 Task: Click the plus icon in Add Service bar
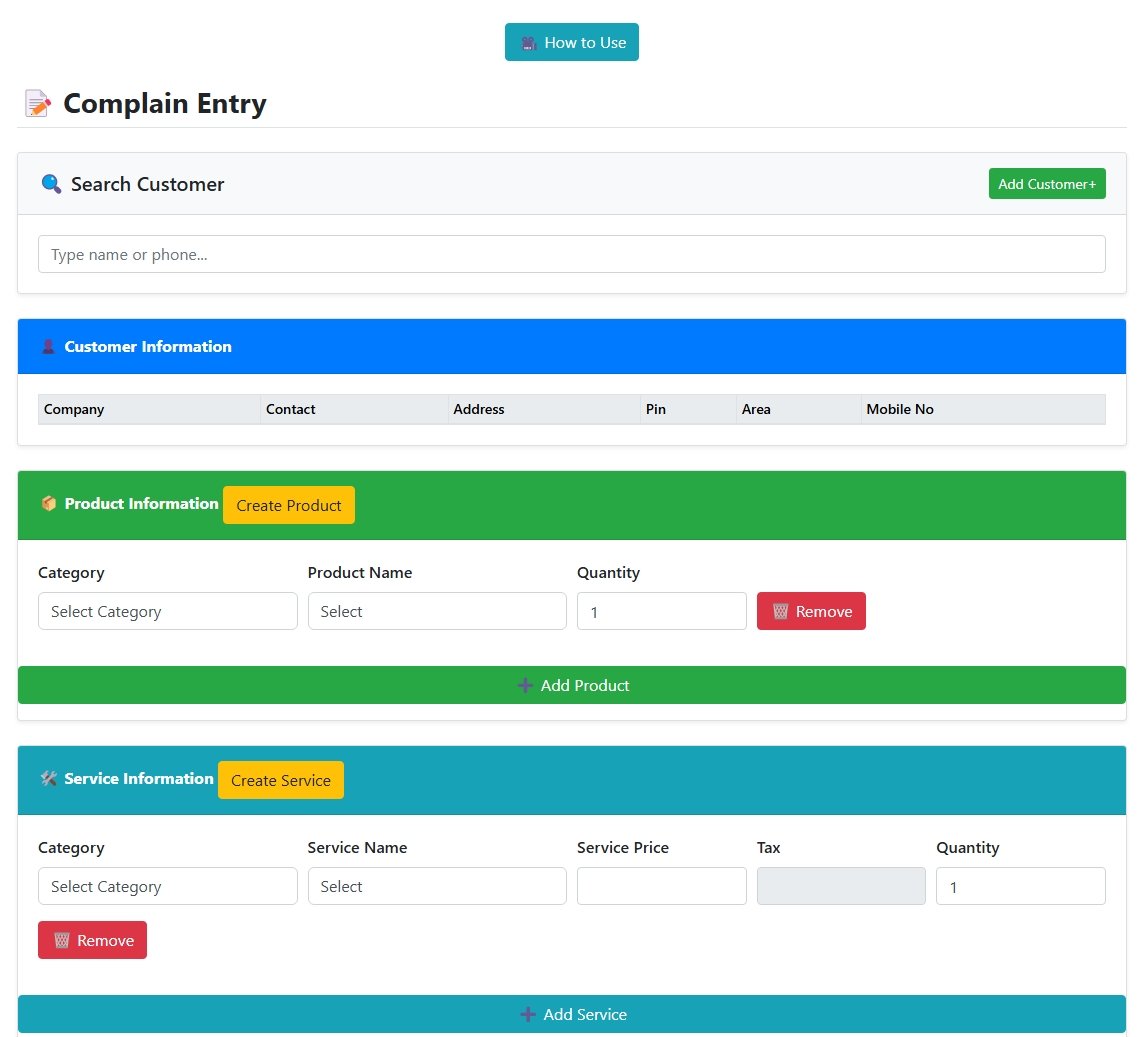[x=528, y=1014]
